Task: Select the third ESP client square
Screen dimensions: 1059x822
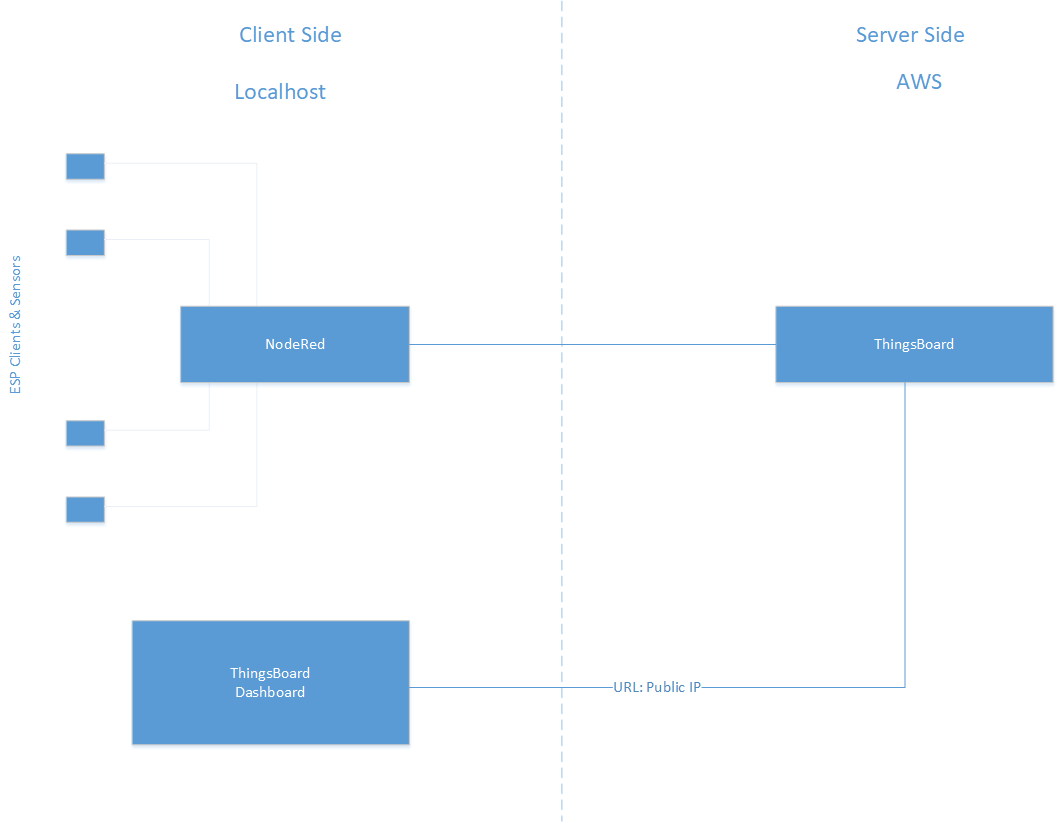Action: 85,433
